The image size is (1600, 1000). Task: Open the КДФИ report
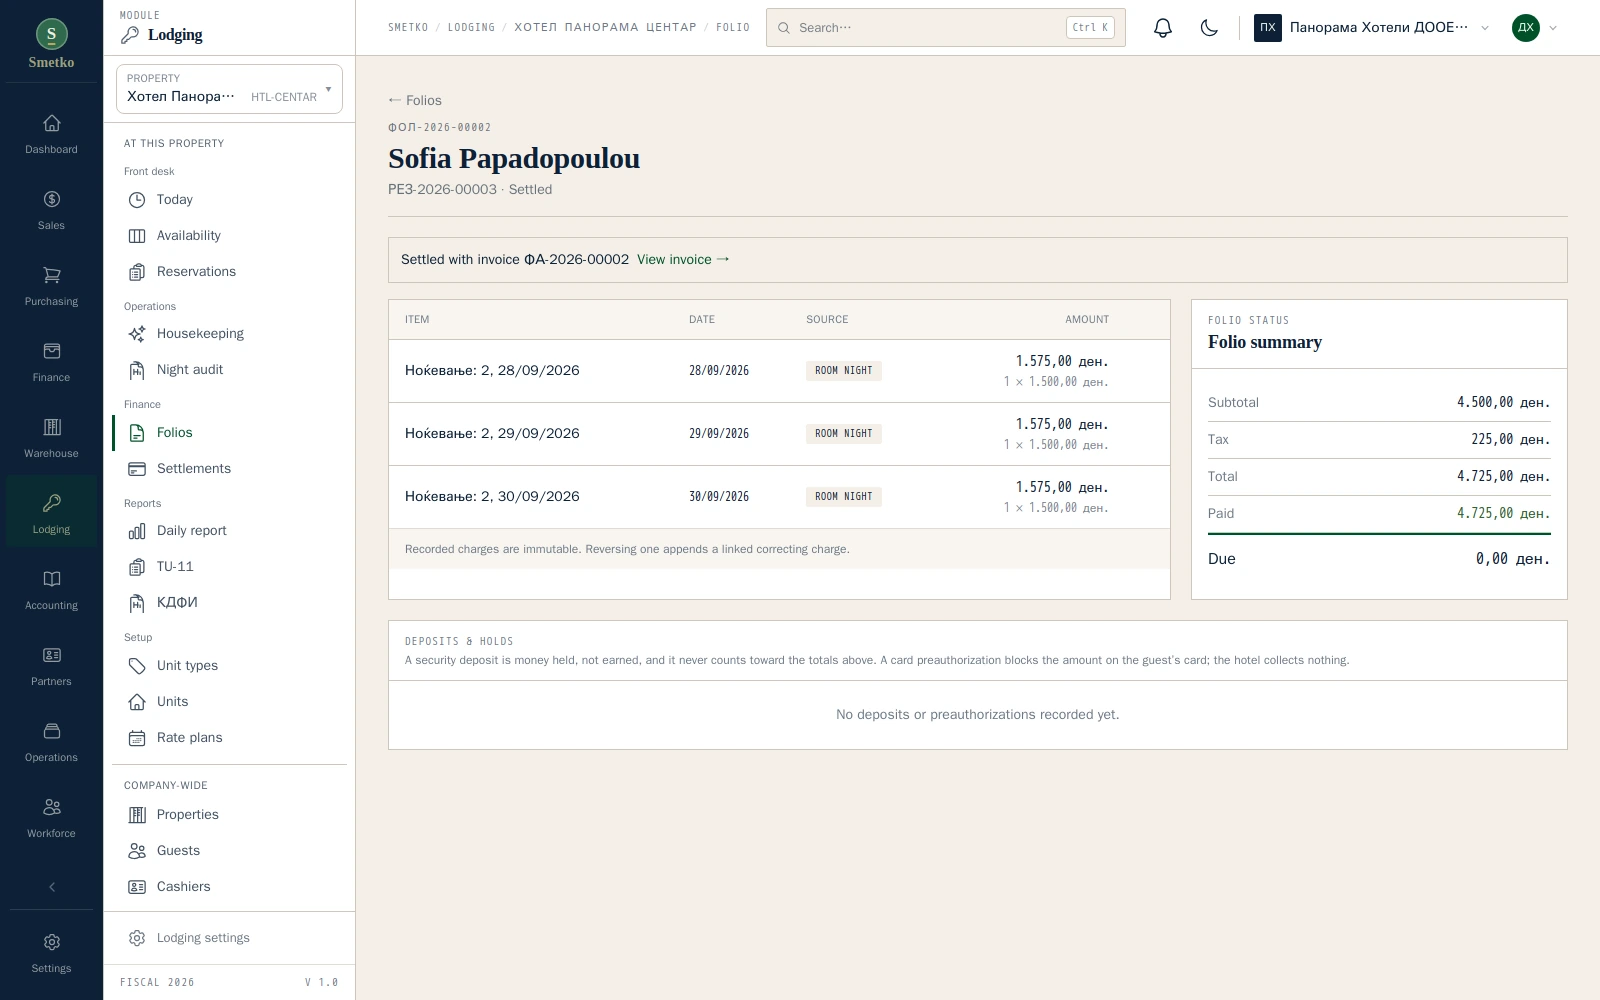pos(229,603)
